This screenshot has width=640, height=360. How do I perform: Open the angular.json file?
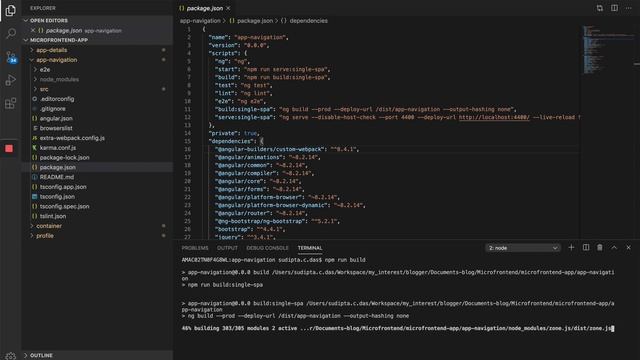coord(56,118)
